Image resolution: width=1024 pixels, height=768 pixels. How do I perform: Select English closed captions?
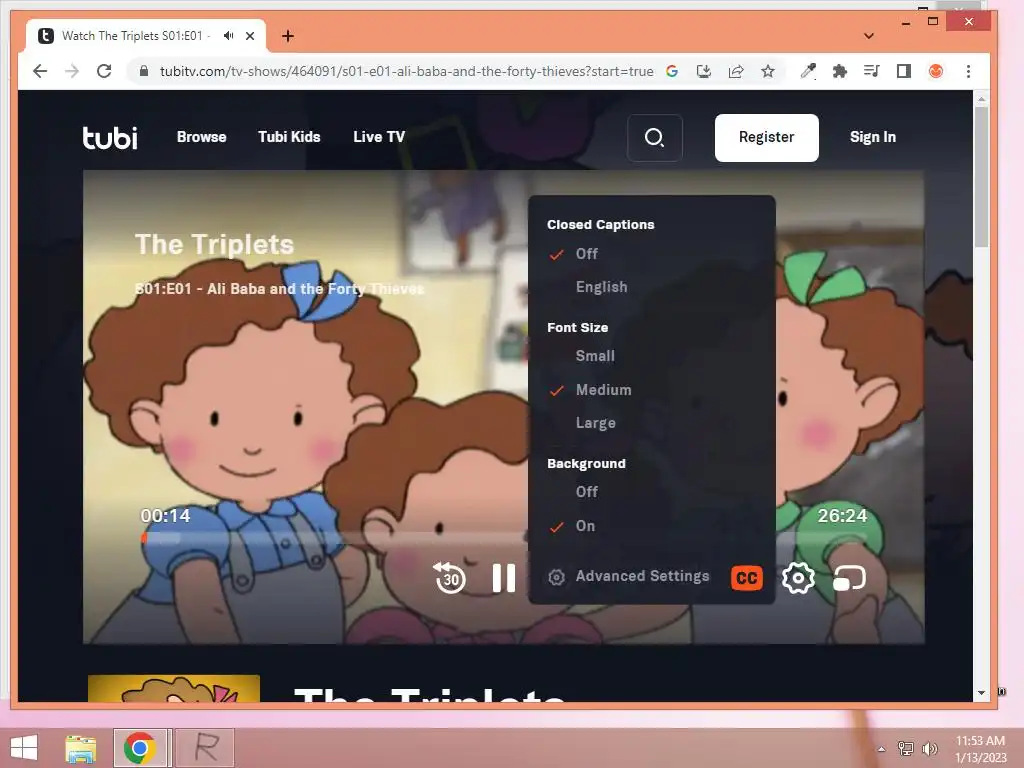click(x=601, y=287)
